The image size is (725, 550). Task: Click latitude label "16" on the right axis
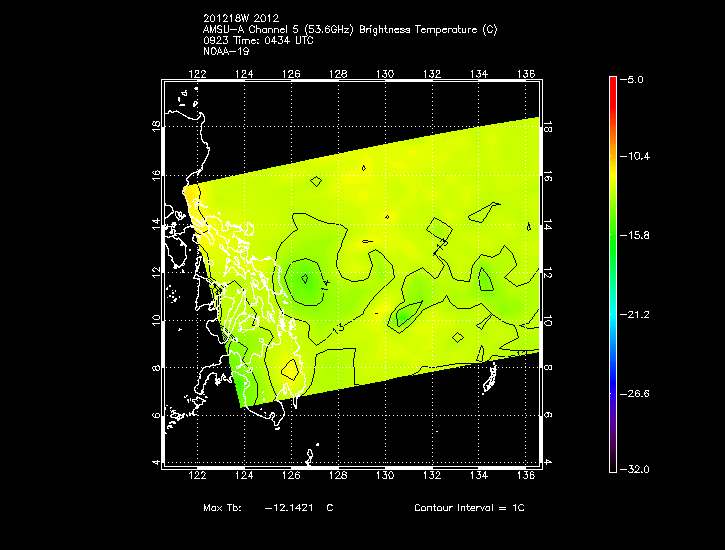(547, 176)
